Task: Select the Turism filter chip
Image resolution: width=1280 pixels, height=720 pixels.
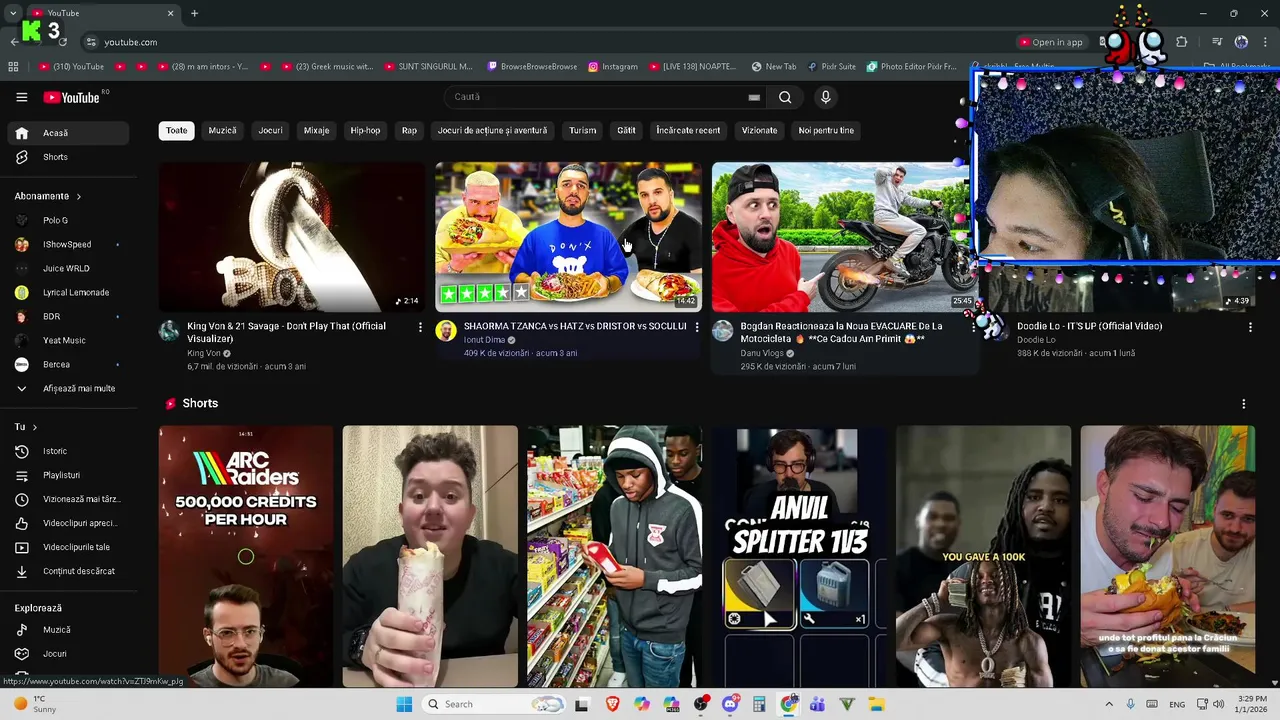Action: click(x=582, y=130)
